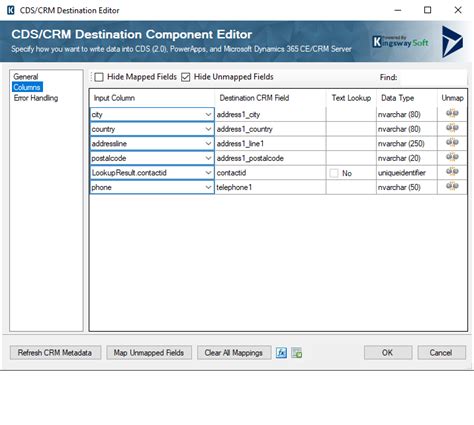474x425 pixels.
Task: Click the Map Unmapped Fields button
Action: pyautogui.click(x=149, y=353)
